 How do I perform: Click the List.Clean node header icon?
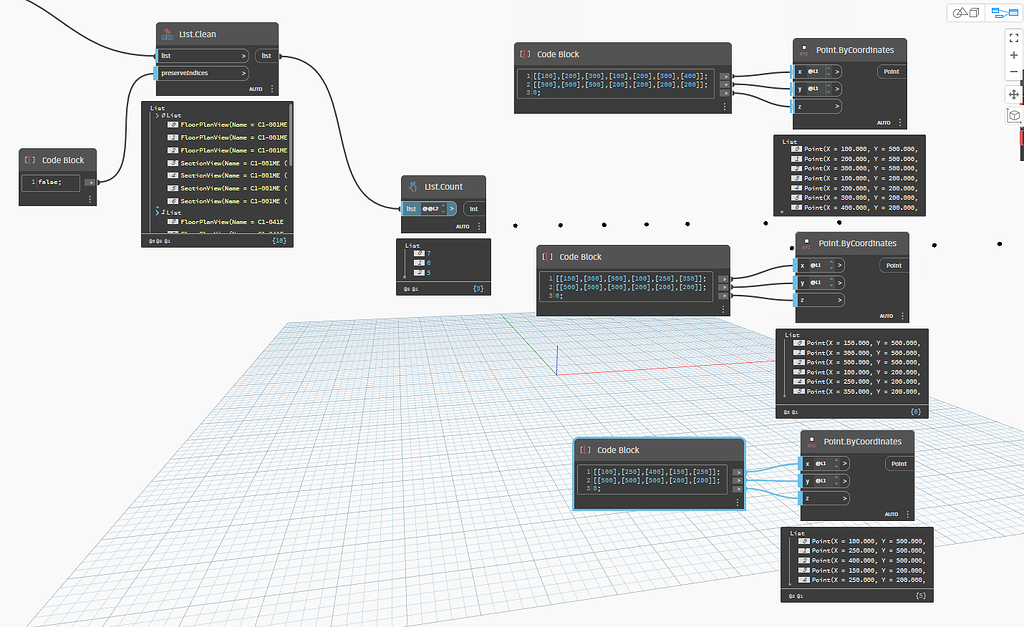tap(168, 33)
